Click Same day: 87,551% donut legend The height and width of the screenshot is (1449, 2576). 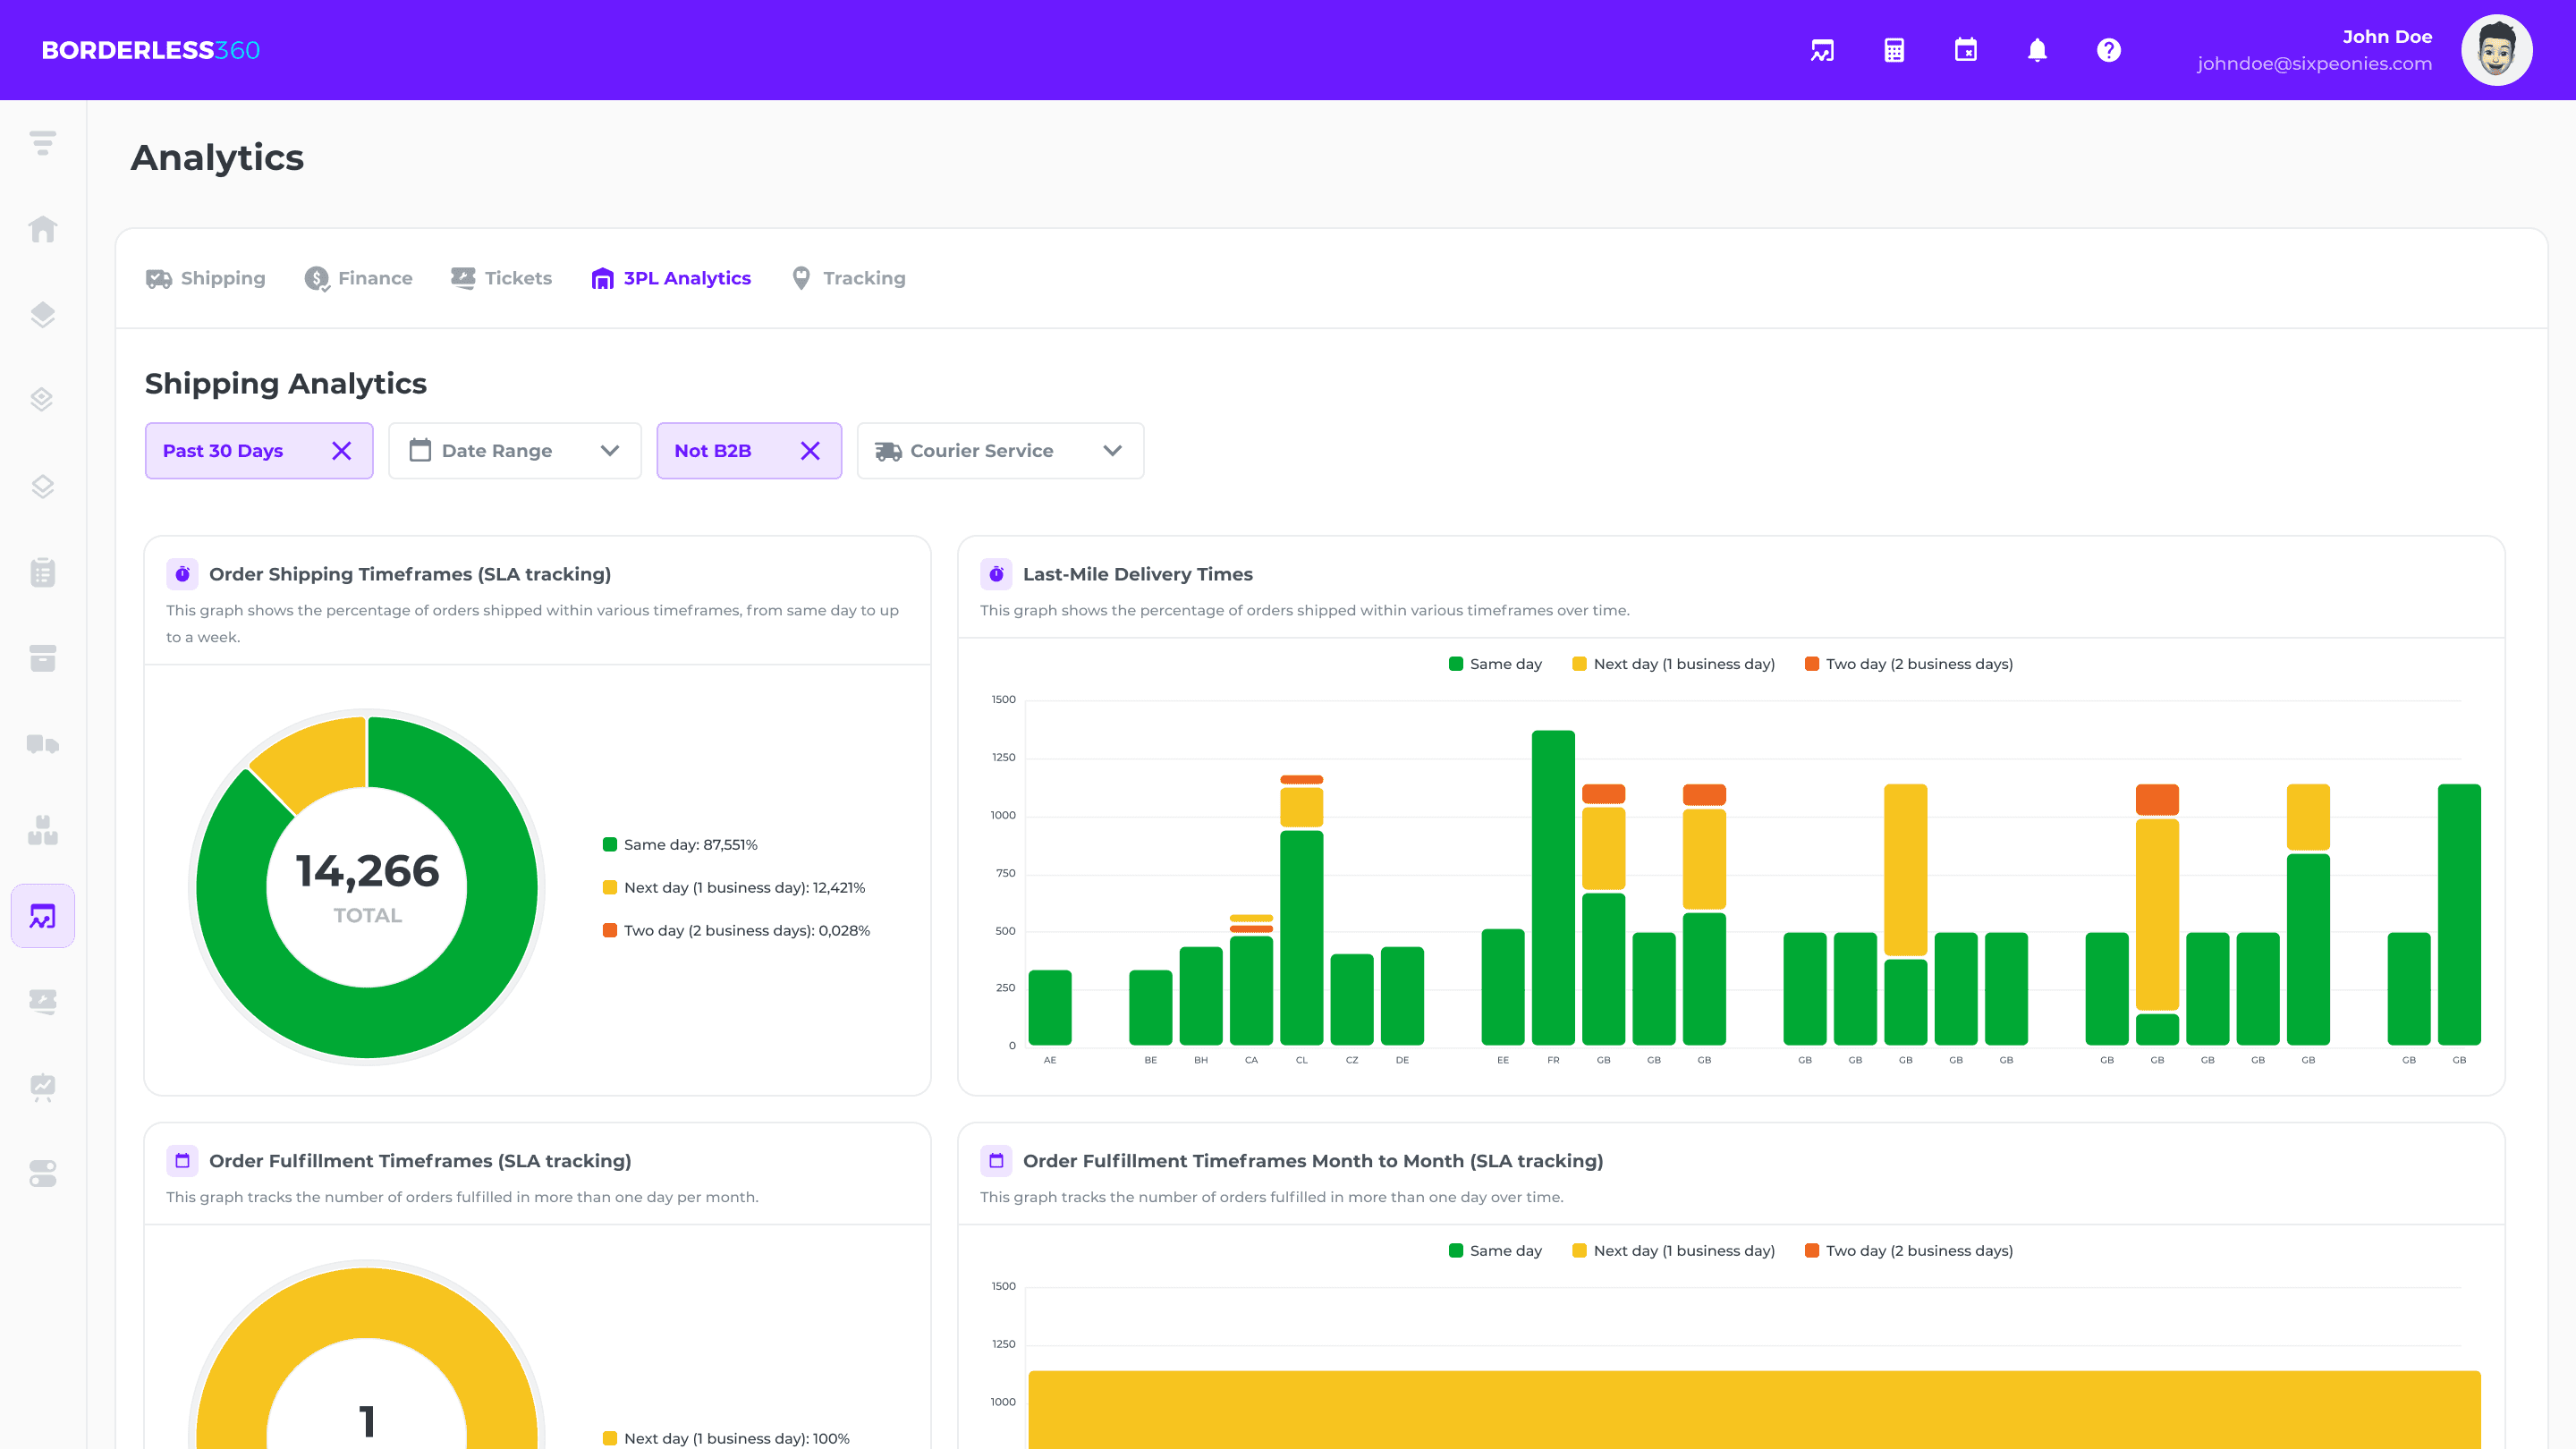(x=680, y=845)
